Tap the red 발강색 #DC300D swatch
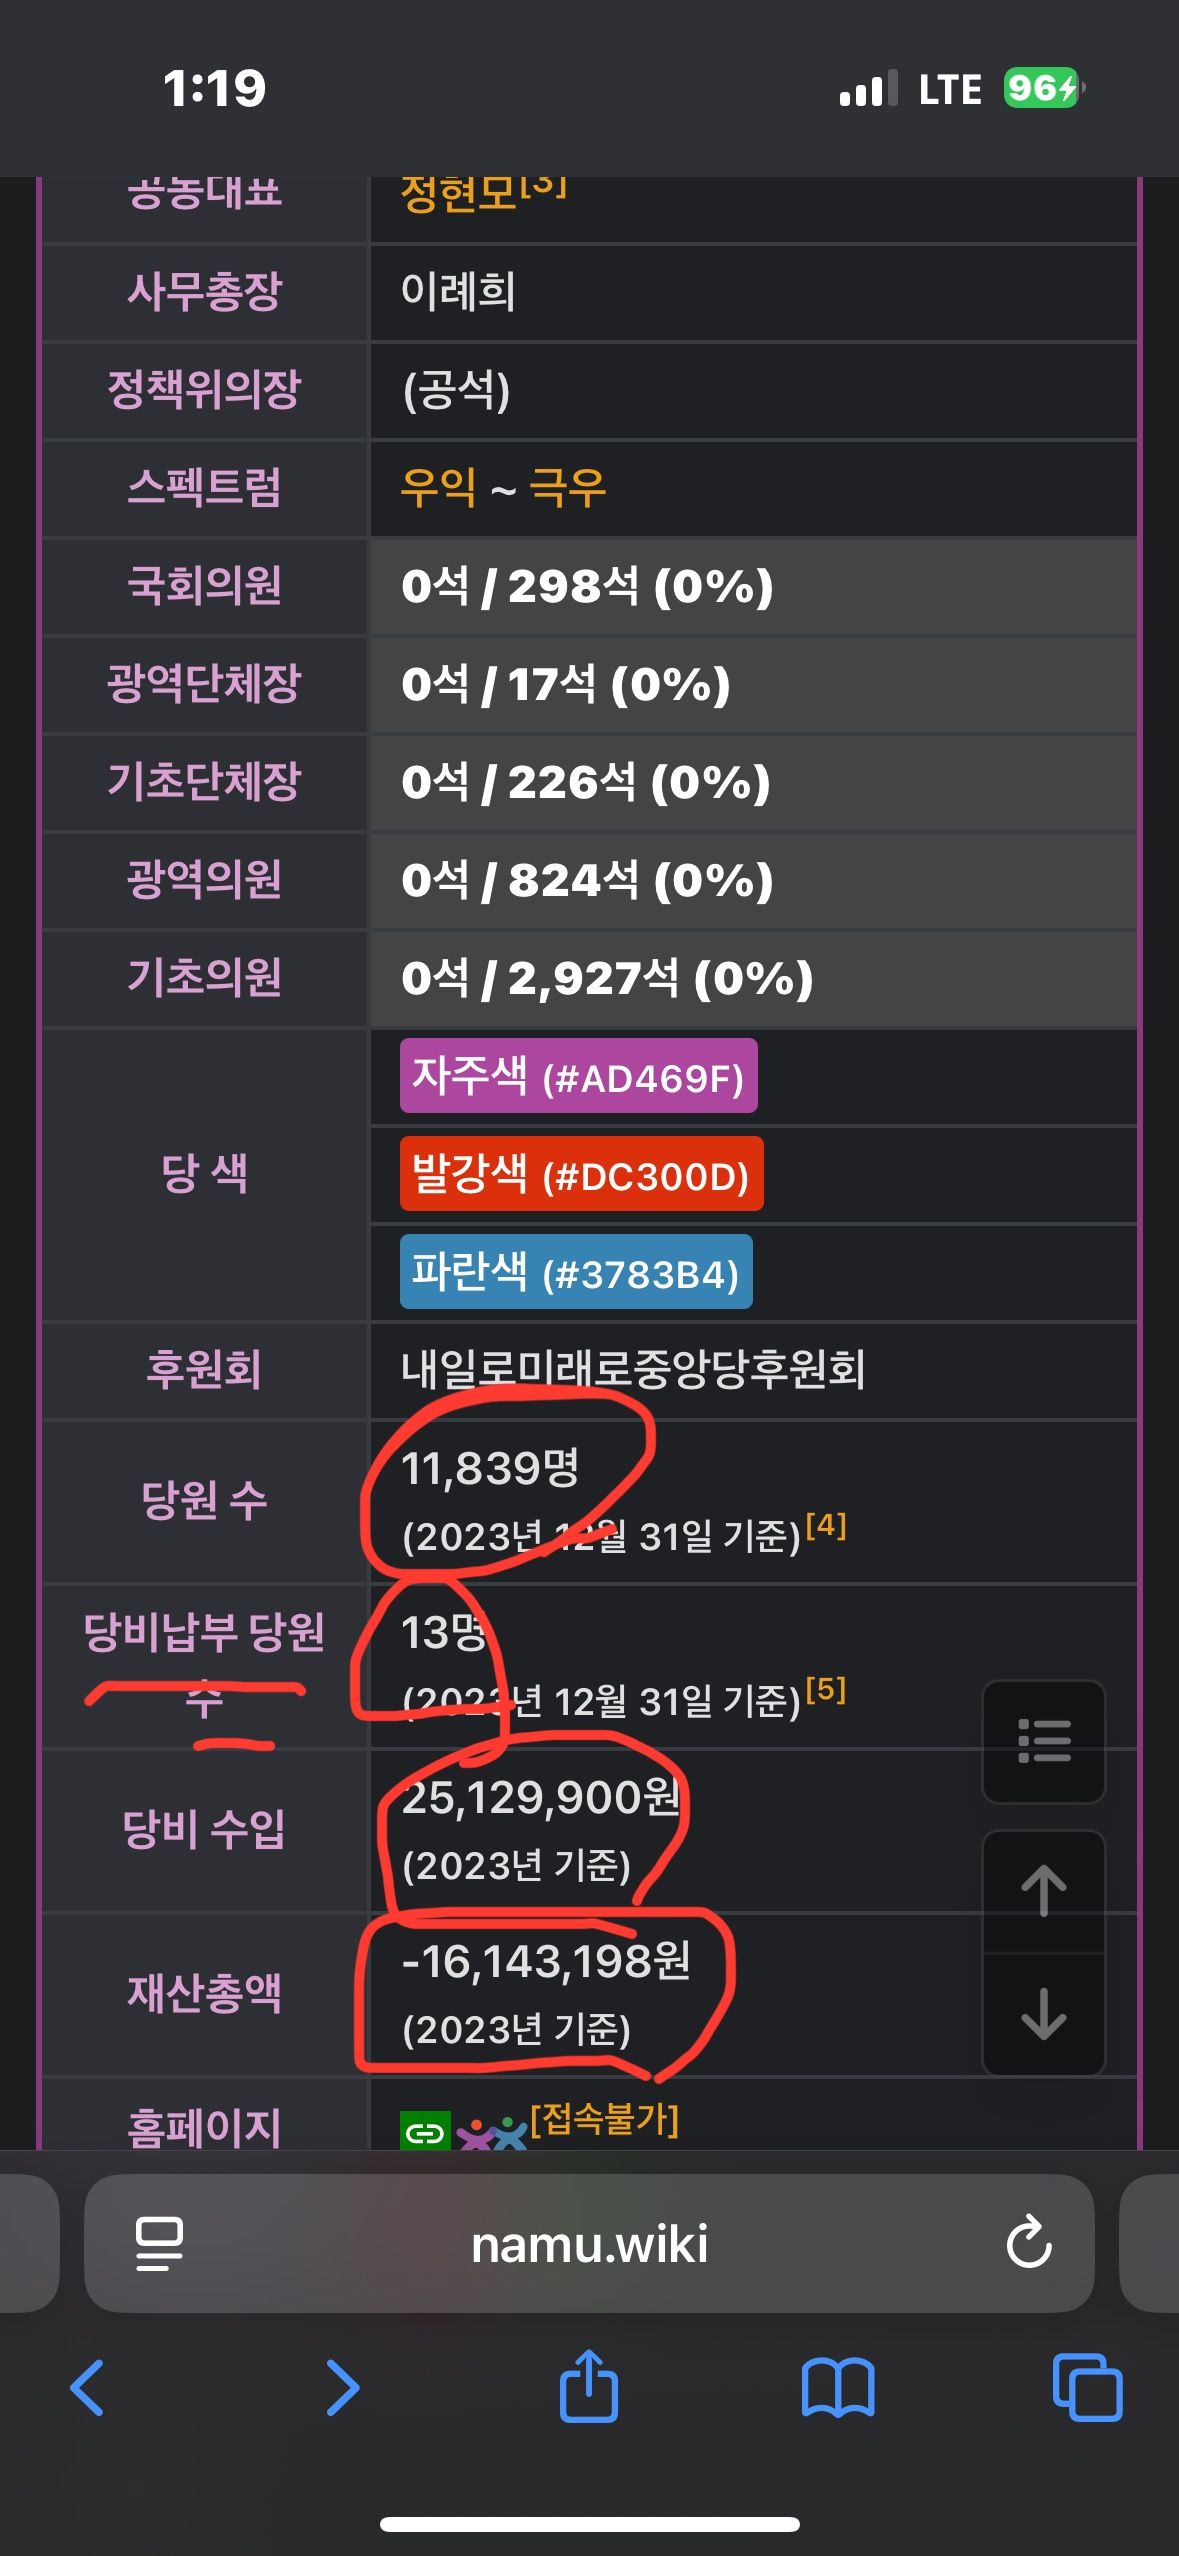Image resolution: width=1179 pixels, height=2556 pixels. (x=581, y=1174)
